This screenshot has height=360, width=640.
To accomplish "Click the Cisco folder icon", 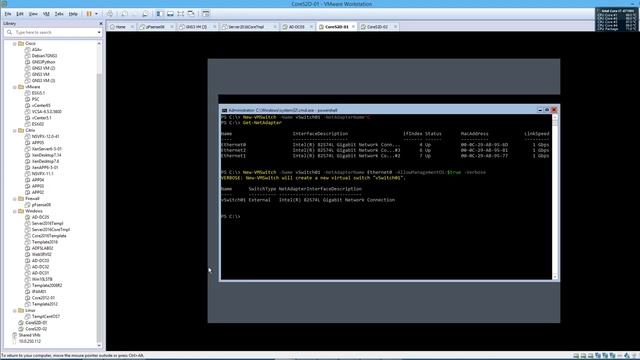I will click(x=21, y=43).
